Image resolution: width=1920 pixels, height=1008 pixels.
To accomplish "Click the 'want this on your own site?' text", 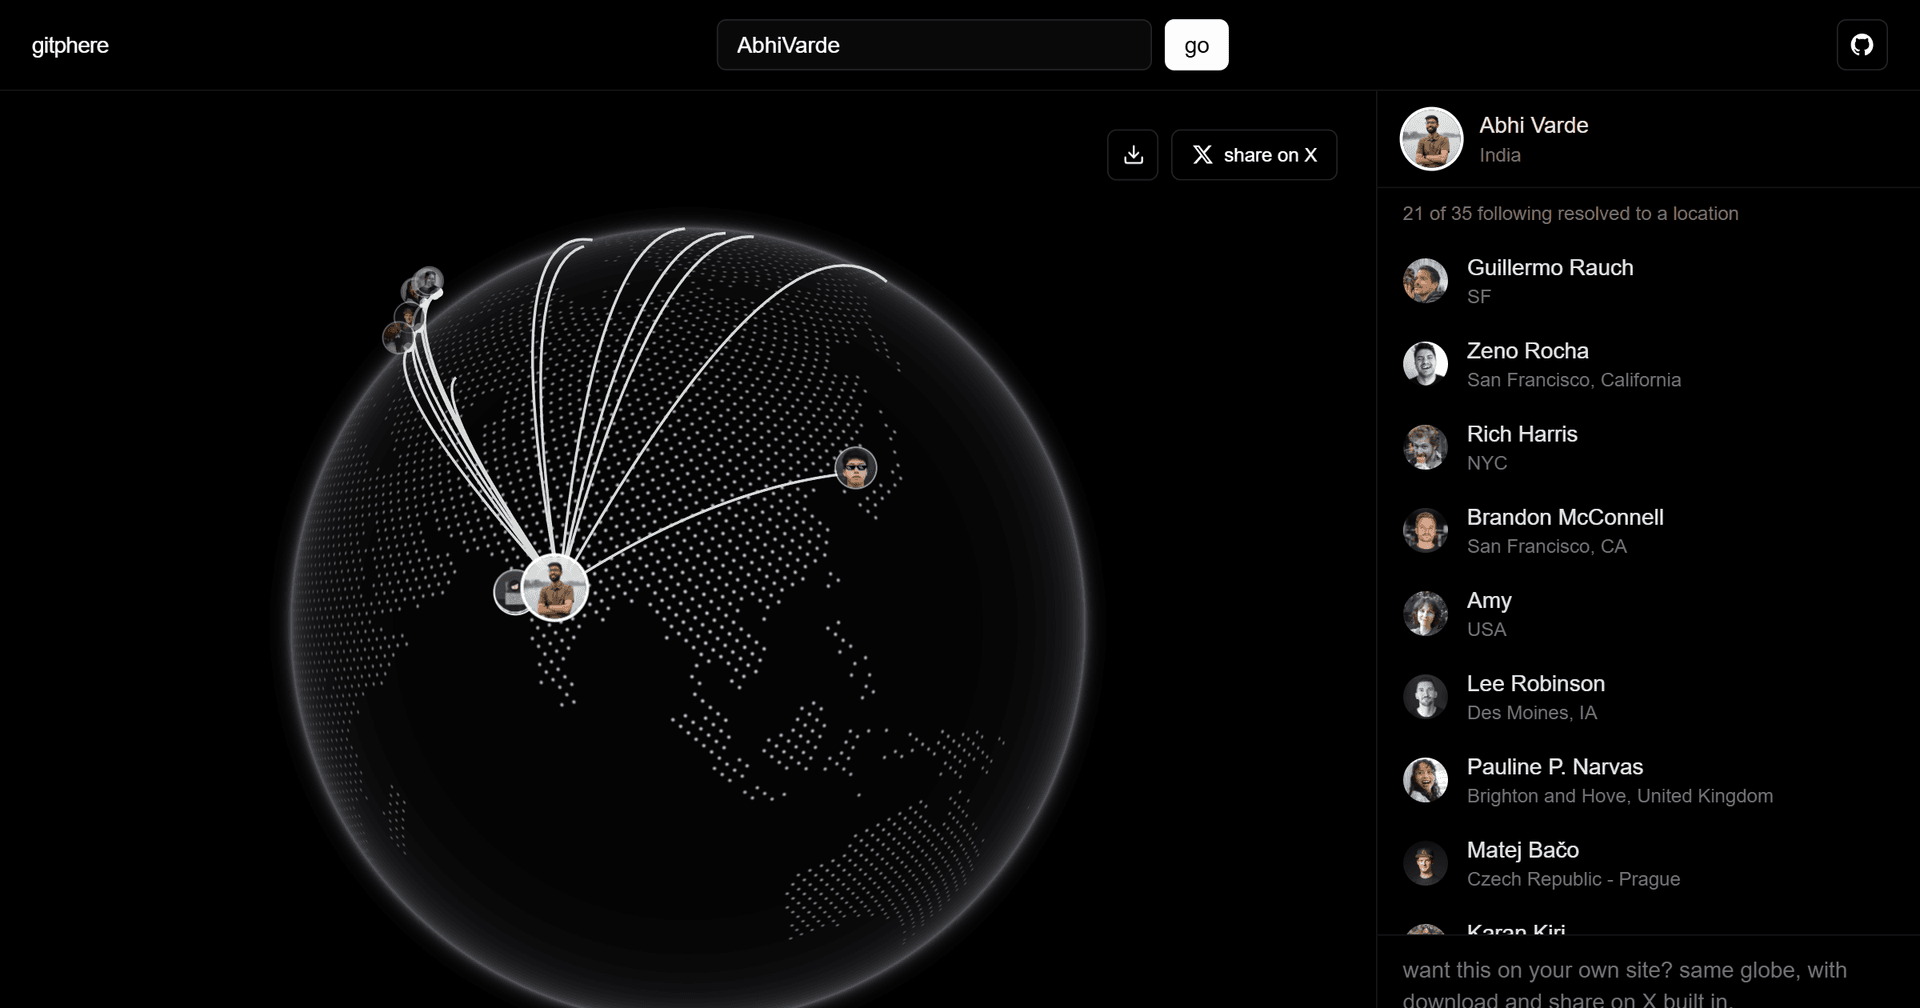I will pyautogui.click(x=1624, y=983).
